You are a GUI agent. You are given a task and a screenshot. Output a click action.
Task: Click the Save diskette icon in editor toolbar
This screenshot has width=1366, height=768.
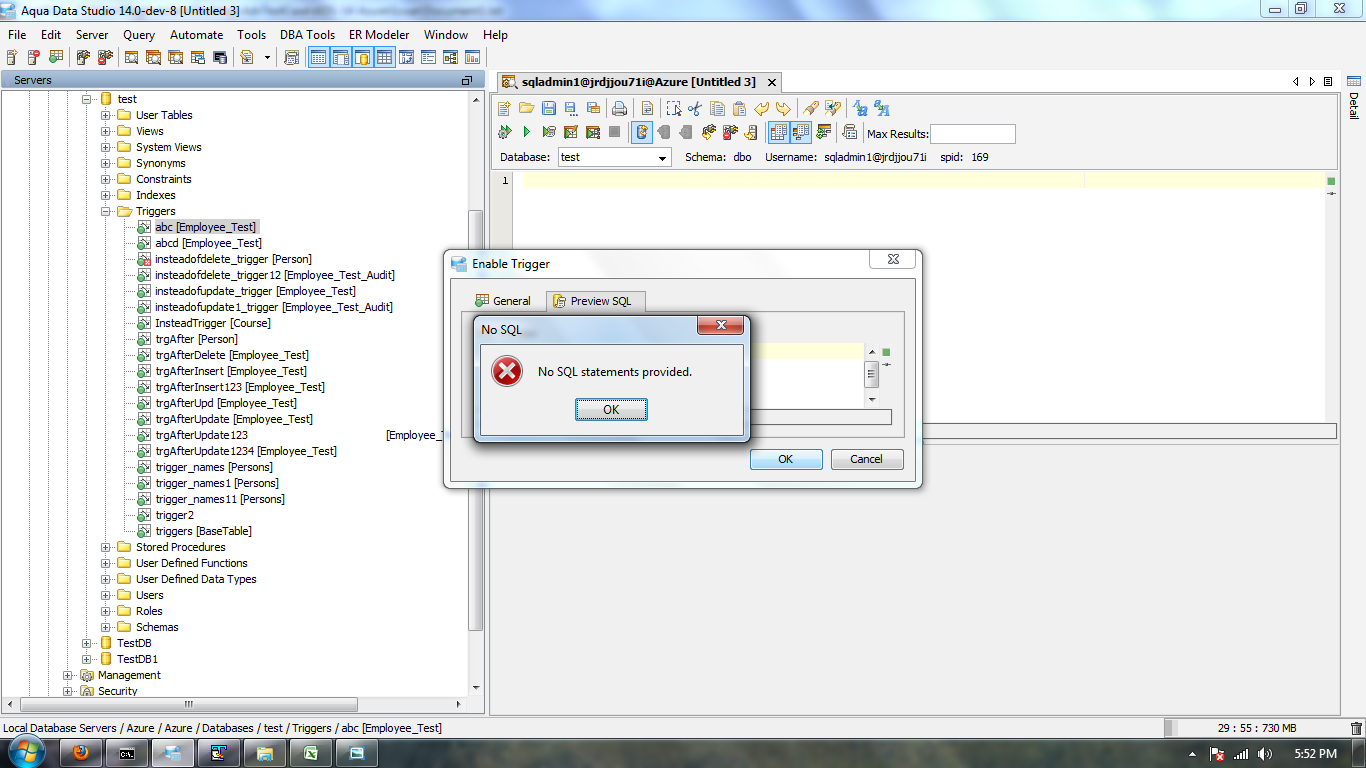click(549, 108)
